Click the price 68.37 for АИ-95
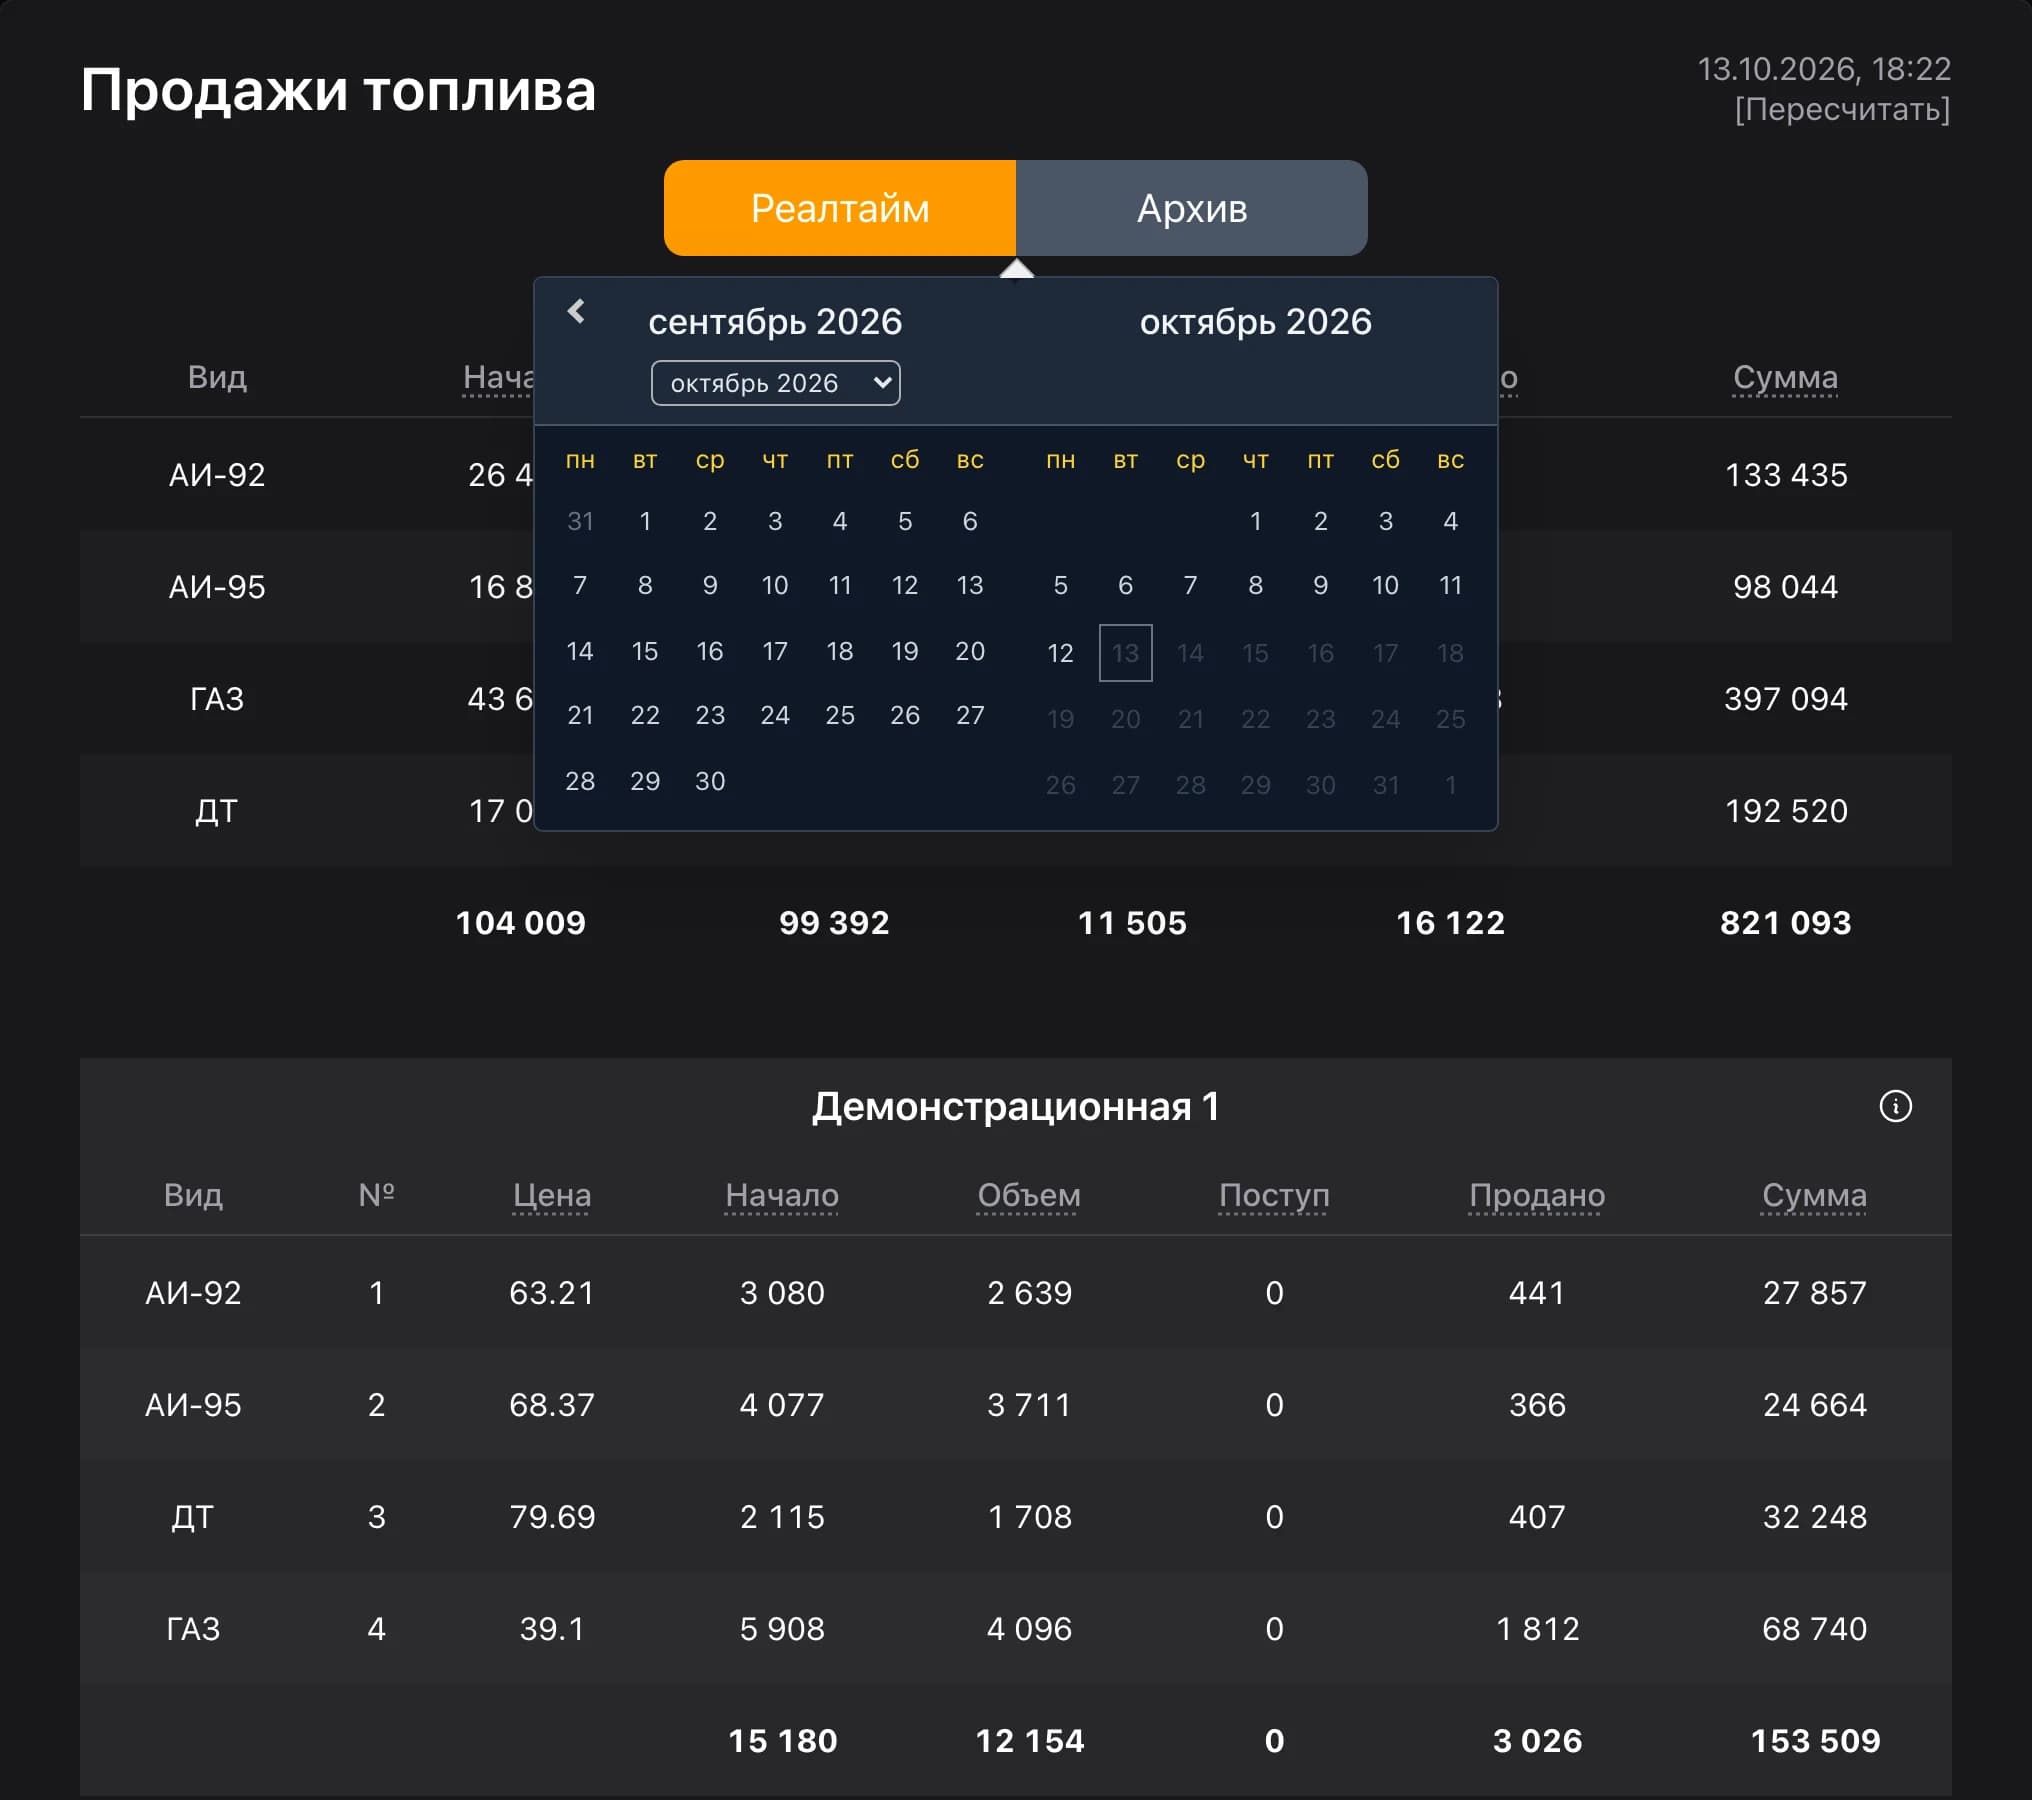Viewport: 2032px width, 1800px height. pos(552,1405)
